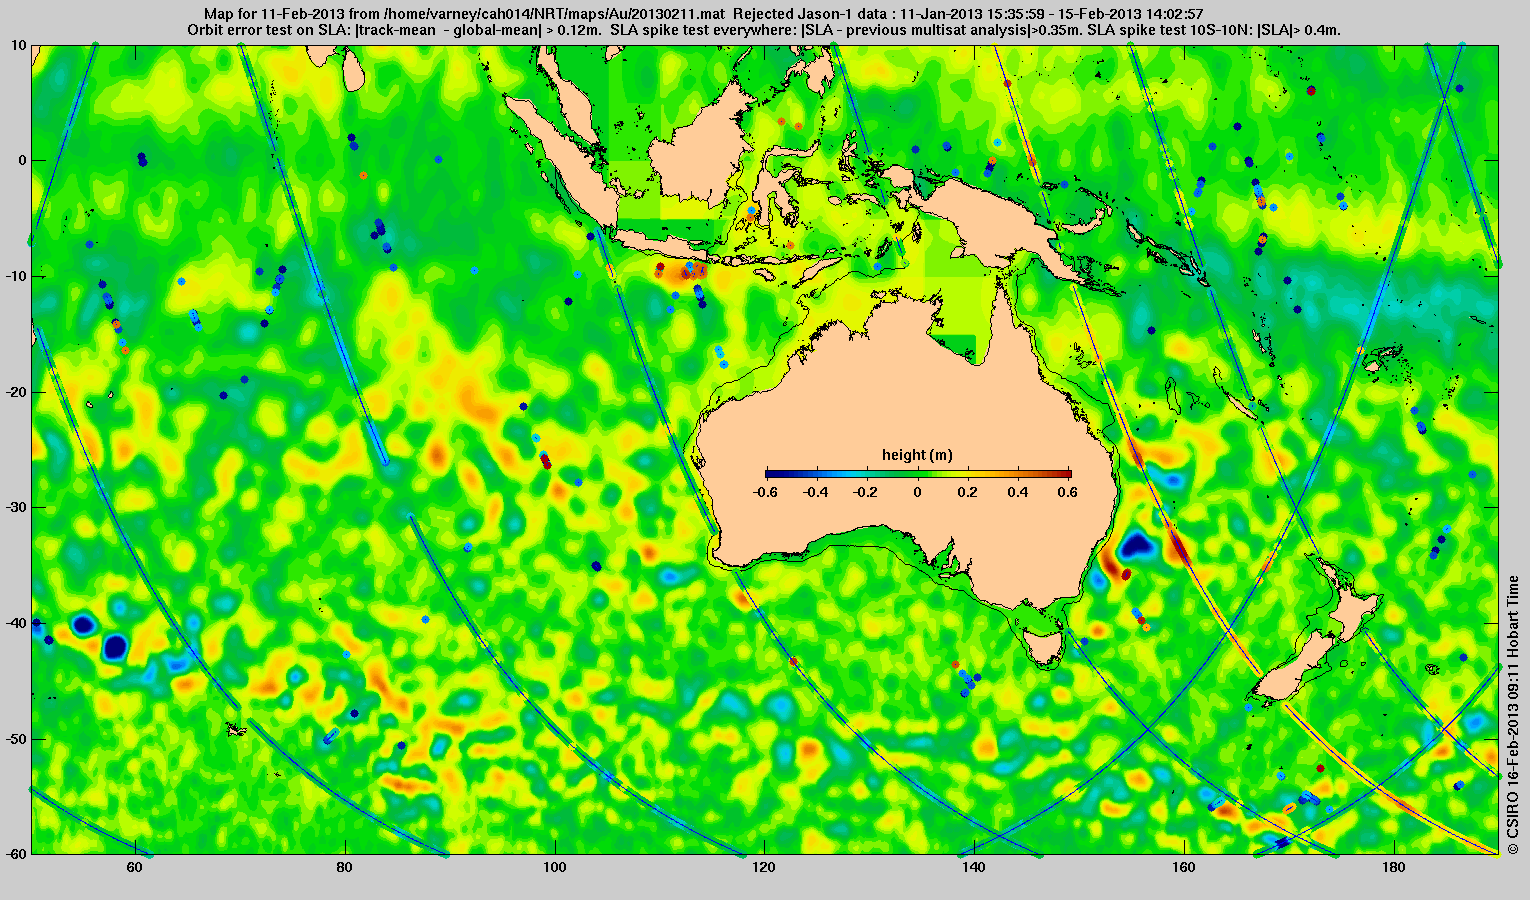The image size is (1530, 900).
Task: Click the Borneo island landmass
Action: (700, 152)
